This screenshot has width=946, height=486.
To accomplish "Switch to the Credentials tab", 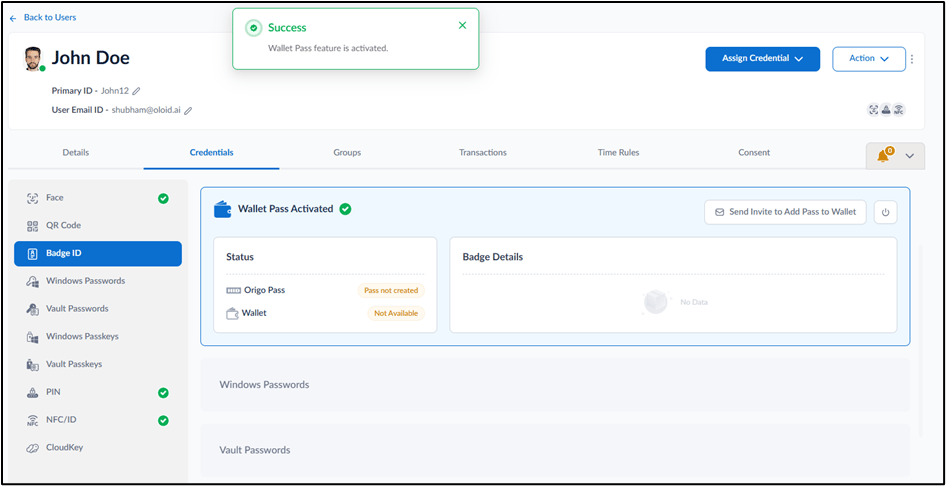I will click(211, 153).
